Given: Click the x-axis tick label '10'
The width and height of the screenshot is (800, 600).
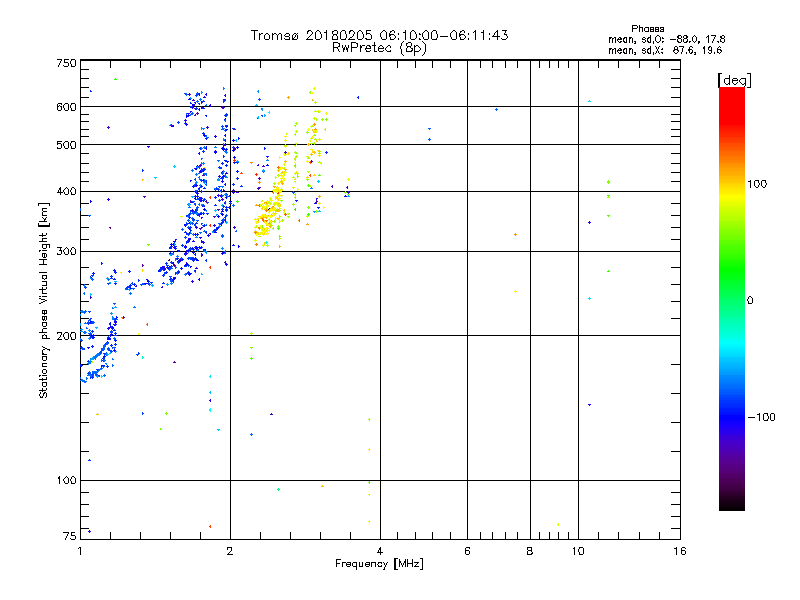Looking at the screenshot, I should (578, 551).
